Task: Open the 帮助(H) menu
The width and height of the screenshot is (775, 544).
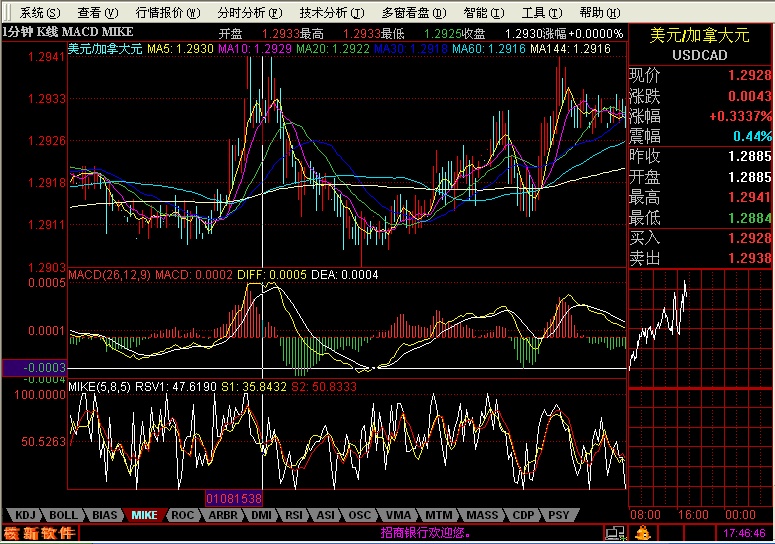Action: (600, 12)
